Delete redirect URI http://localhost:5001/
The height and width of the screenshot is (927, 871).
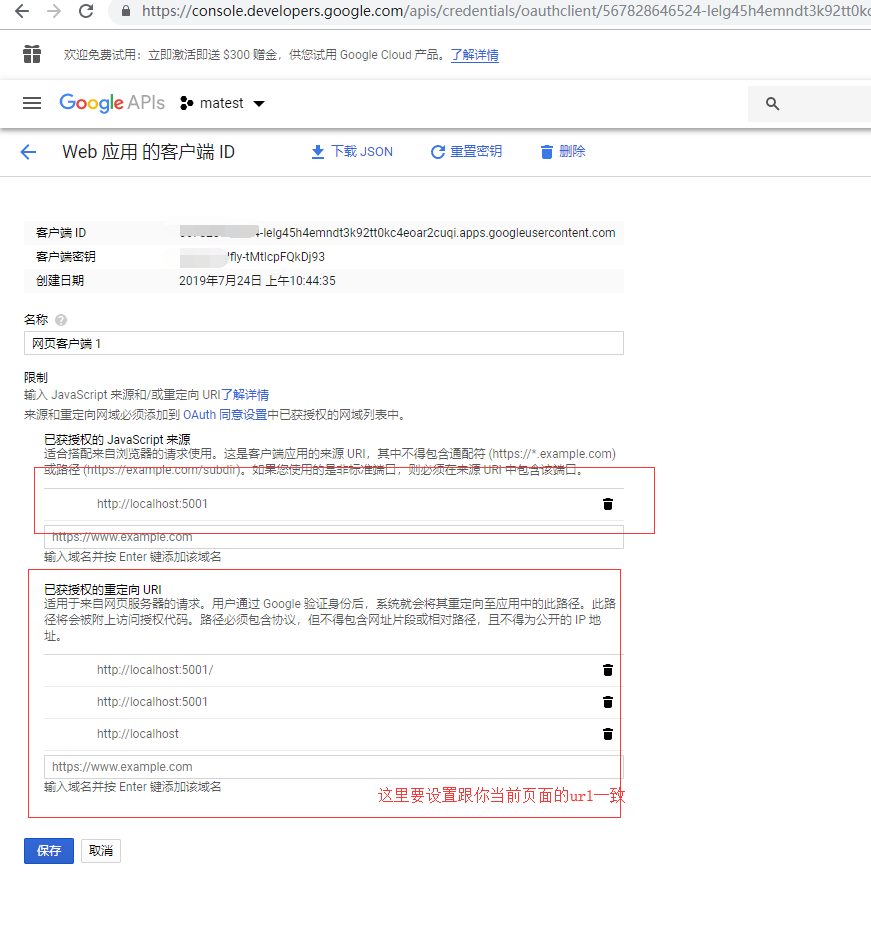click(x=608, y=670)
